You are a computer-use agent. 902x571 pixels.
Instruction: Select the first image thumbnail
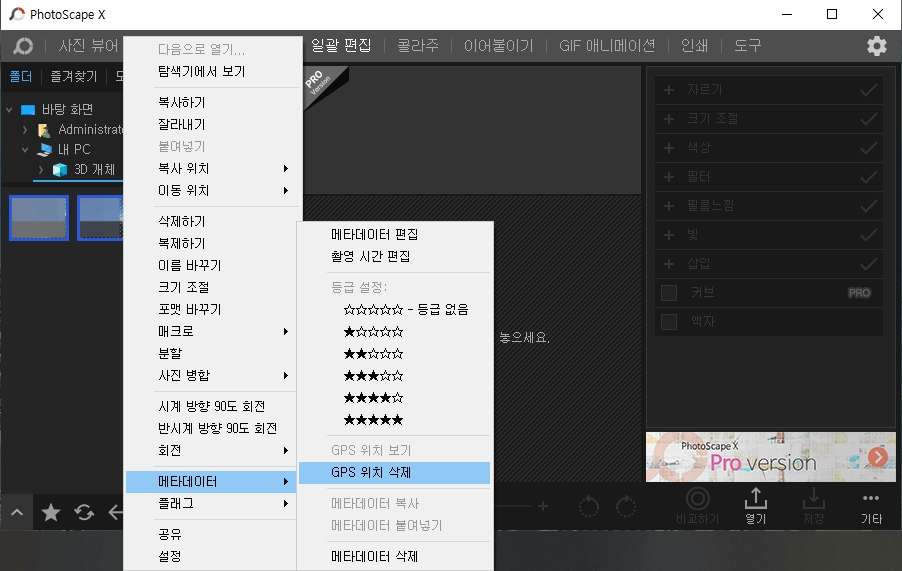click(39, 218)
